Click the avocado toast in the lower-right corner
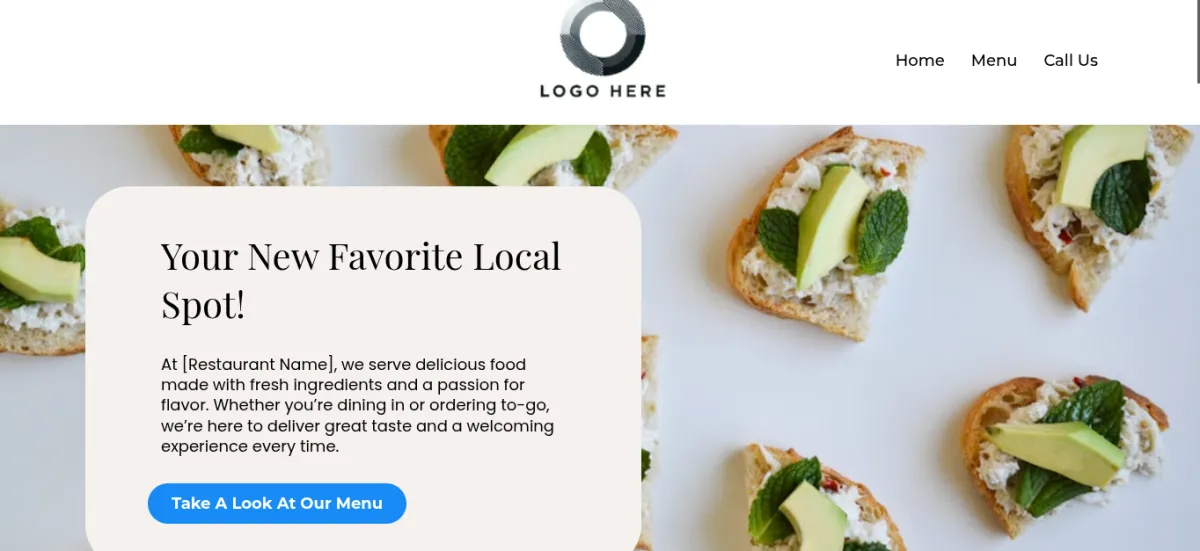 (1064, 453)
